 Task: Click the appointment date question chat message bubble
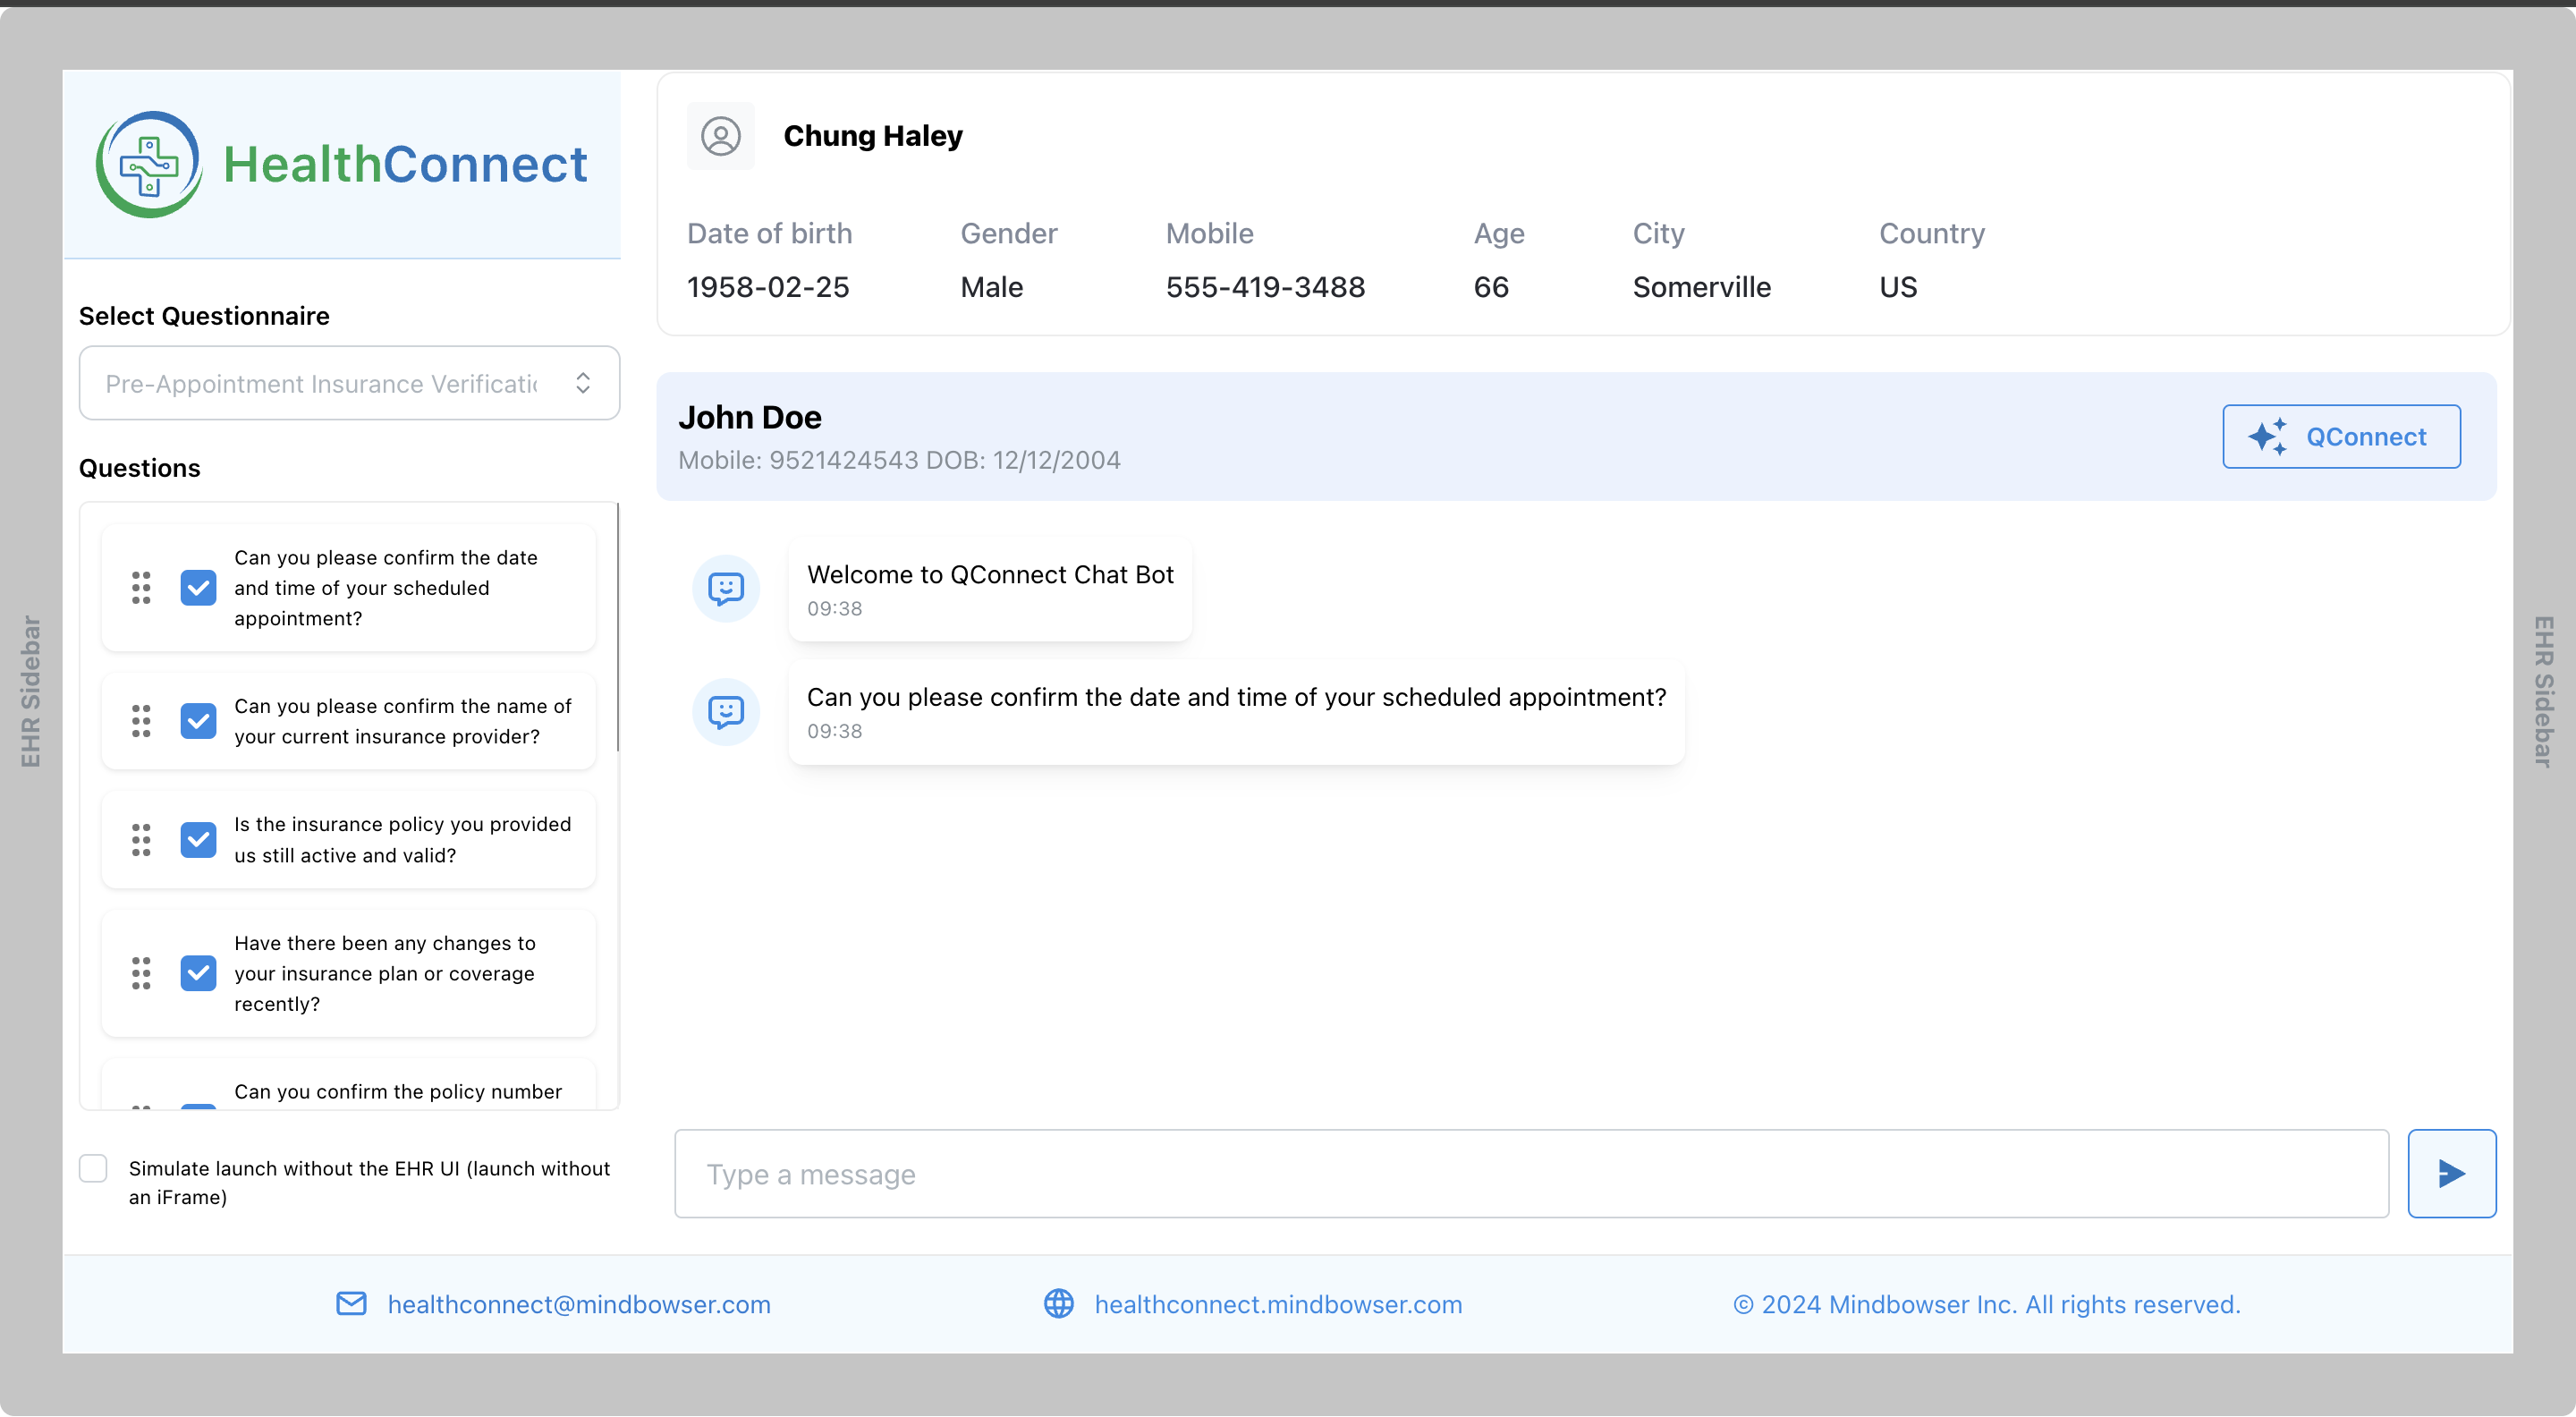pos(1236,712)
